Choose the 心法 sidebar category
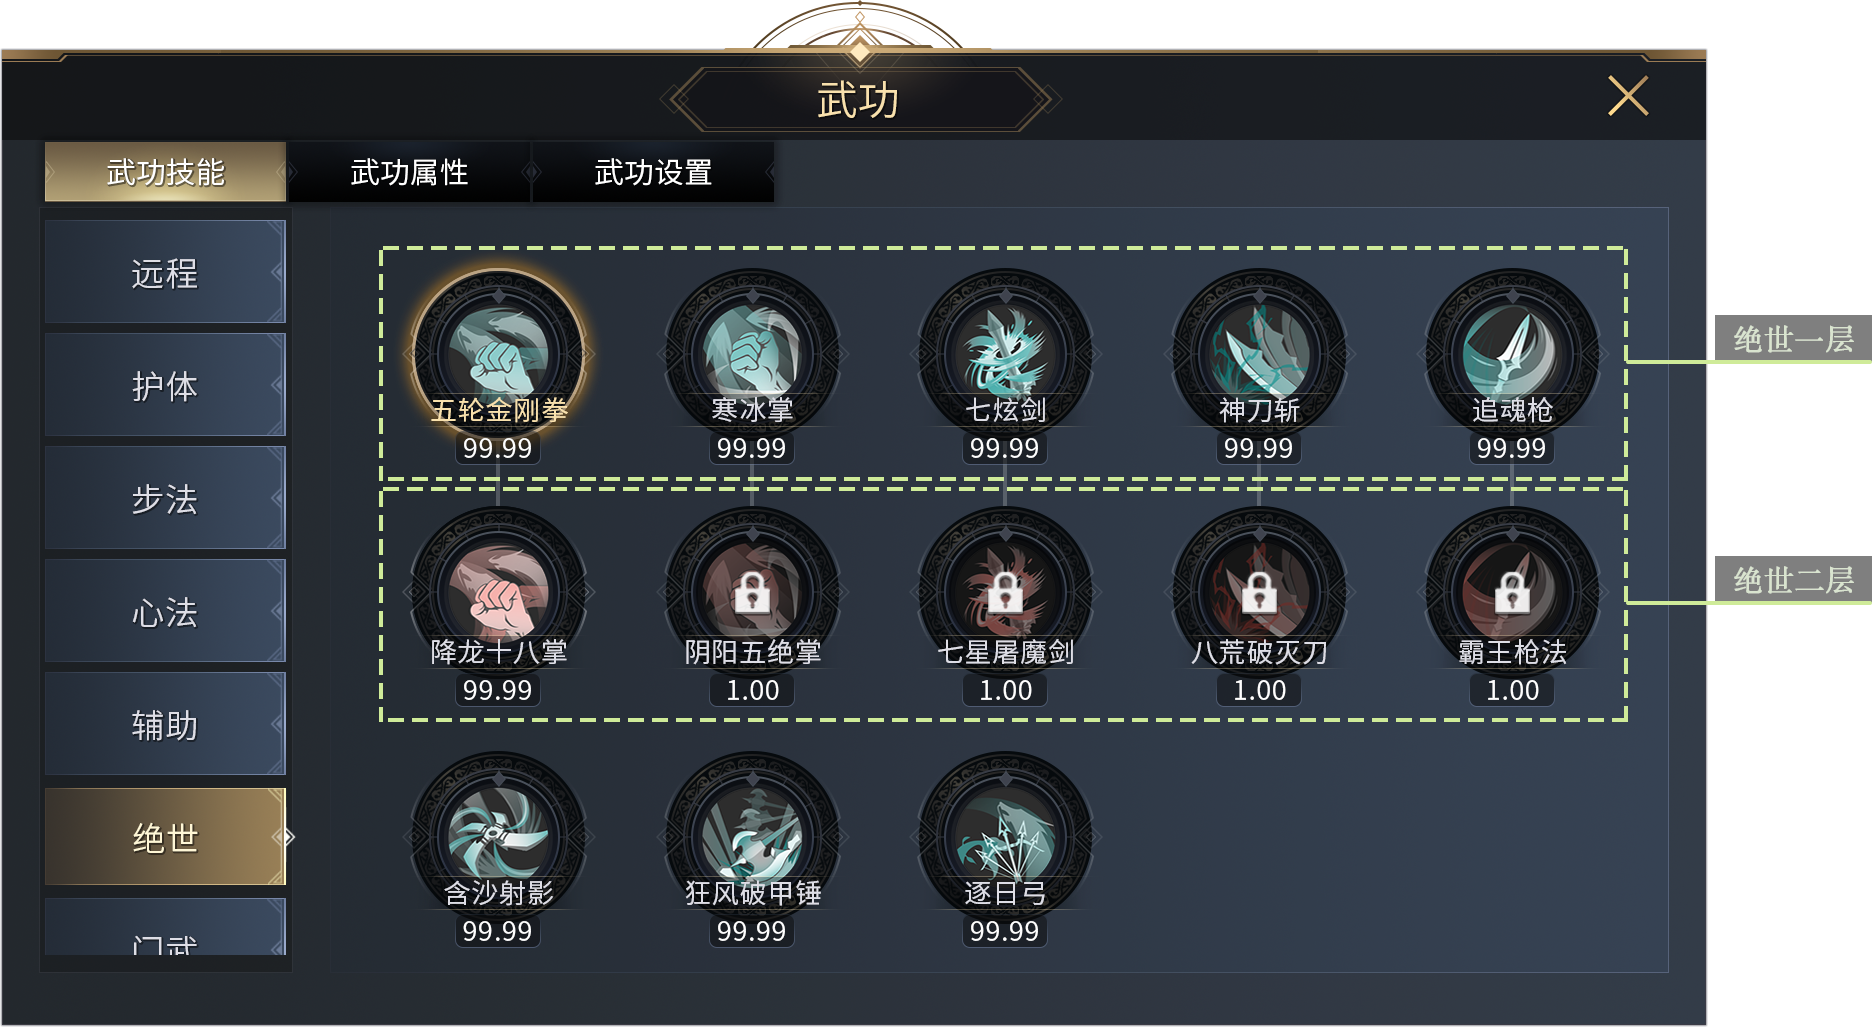Screen dimensions: 1872x1027 (165, 611)
